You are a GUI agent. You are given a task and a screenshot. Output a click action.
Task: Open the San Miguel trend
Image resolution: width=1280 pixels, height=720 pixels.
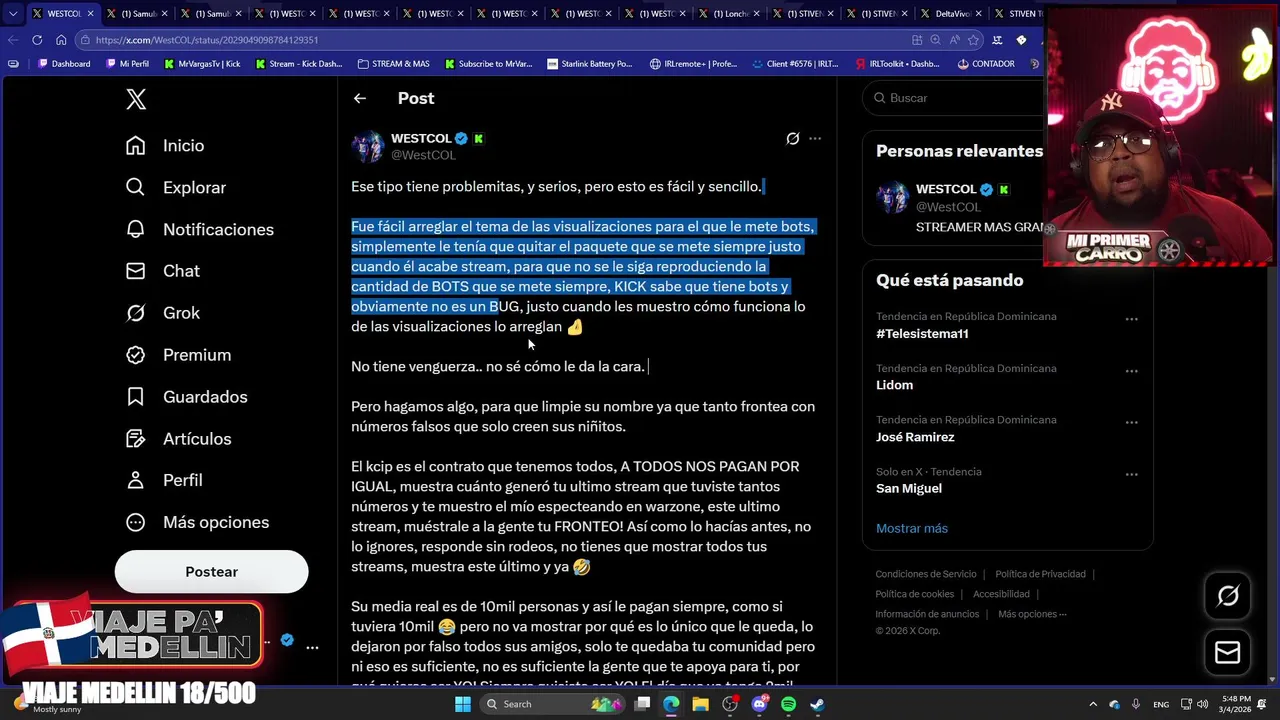point(909,488)
